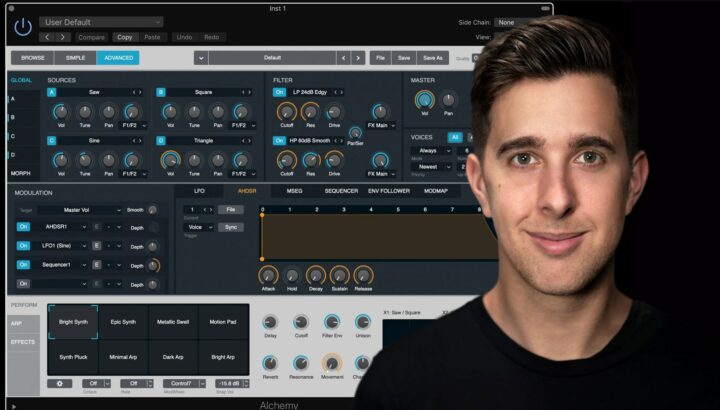This screenshot has width=720, height=410.
Task: Open the User Default preset dropdown
Action: (102, 21)
